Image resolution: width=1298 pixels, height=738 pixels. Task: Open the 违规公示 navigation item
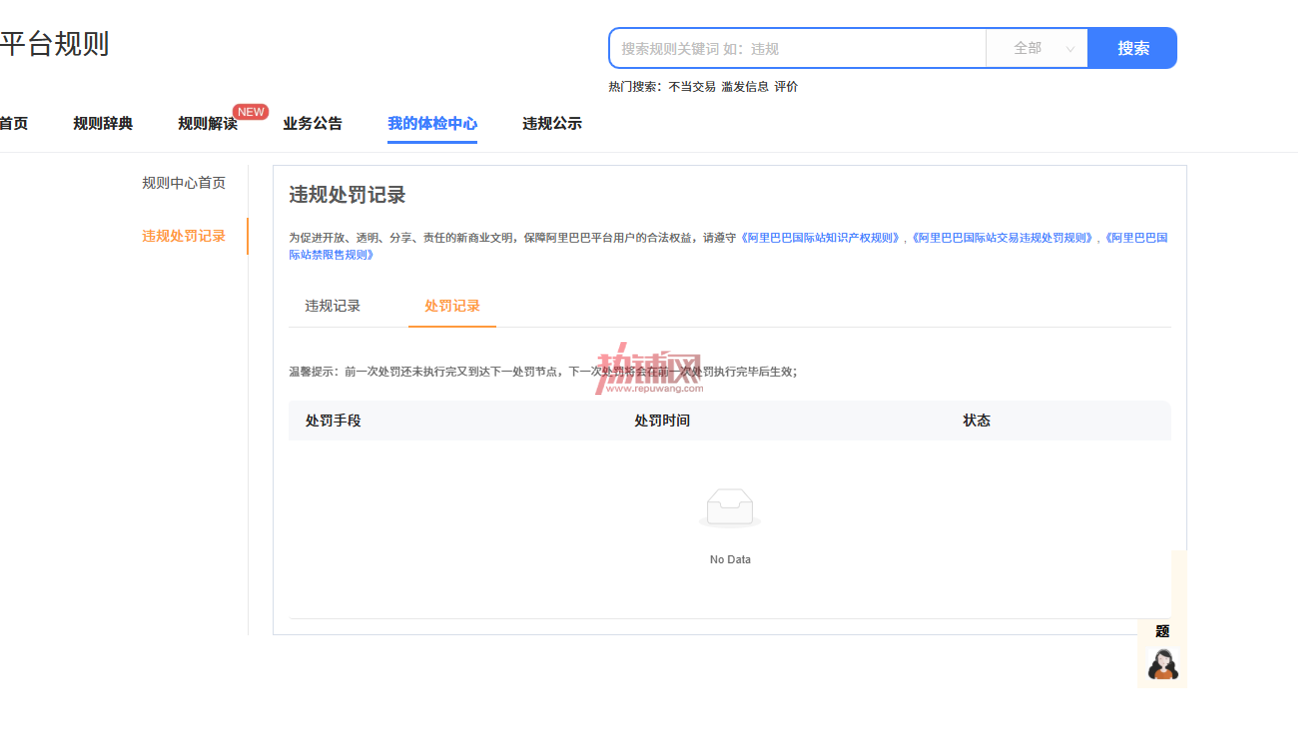[x=552, y=124]
